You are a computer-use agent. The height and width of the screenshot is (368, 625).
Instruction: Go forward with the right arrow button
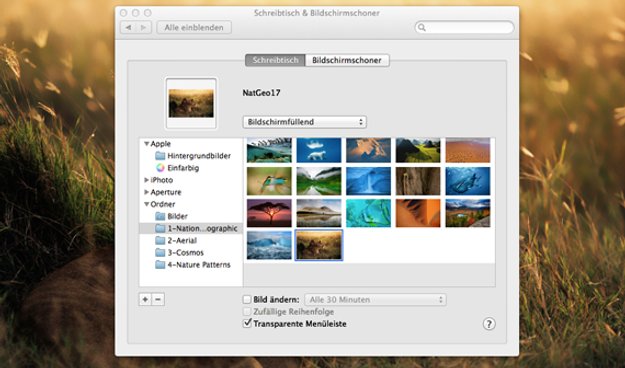(x=143, y=28)
